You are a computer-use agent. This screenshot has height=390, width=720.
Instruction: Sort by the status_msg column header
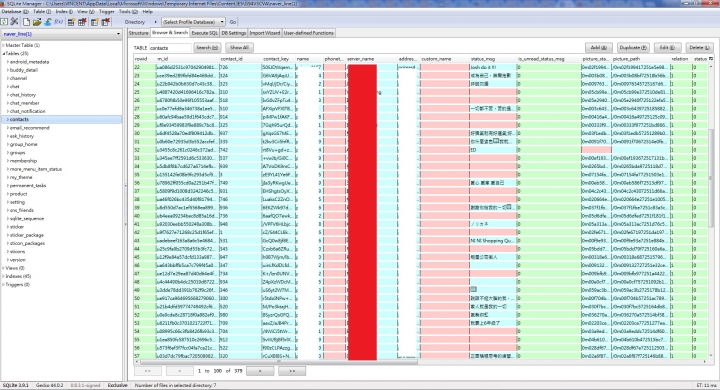point(493,59)
